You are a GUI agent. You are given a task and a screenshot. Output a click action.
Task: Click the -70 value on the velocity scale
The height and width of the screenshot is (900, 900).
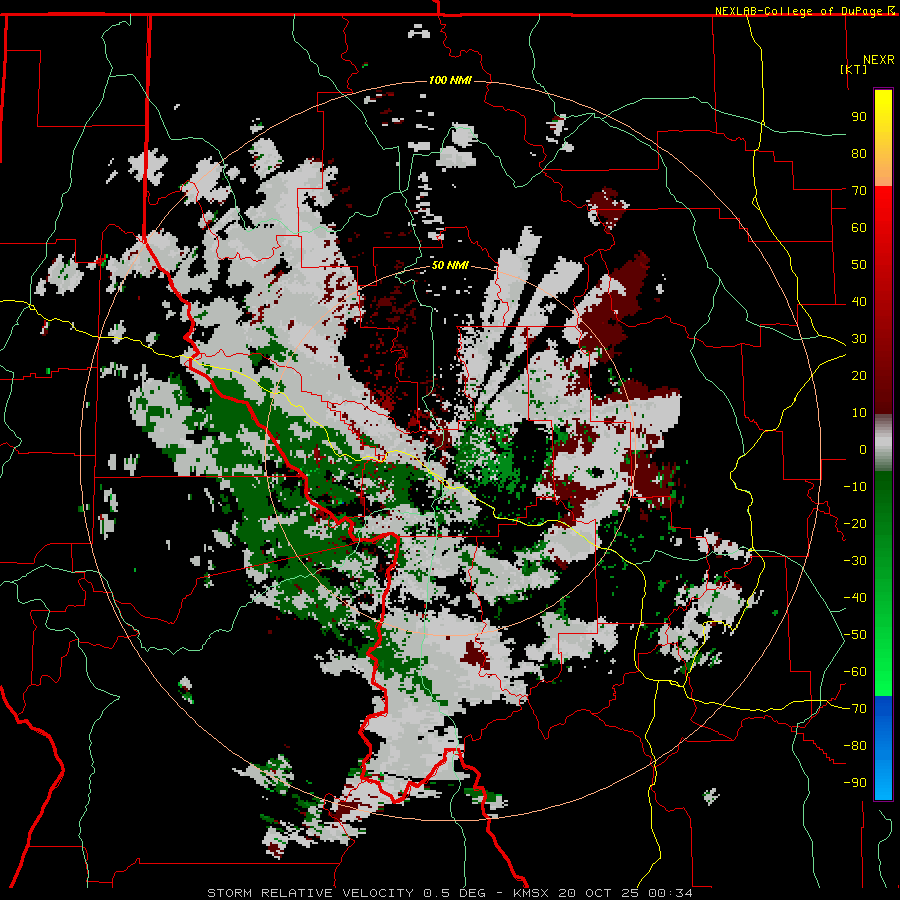[855, 709]
